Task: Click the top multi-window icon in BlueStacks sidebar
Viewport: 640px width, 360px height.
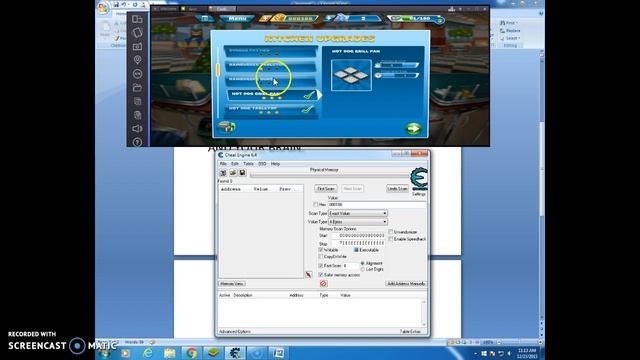Action: 138,19
